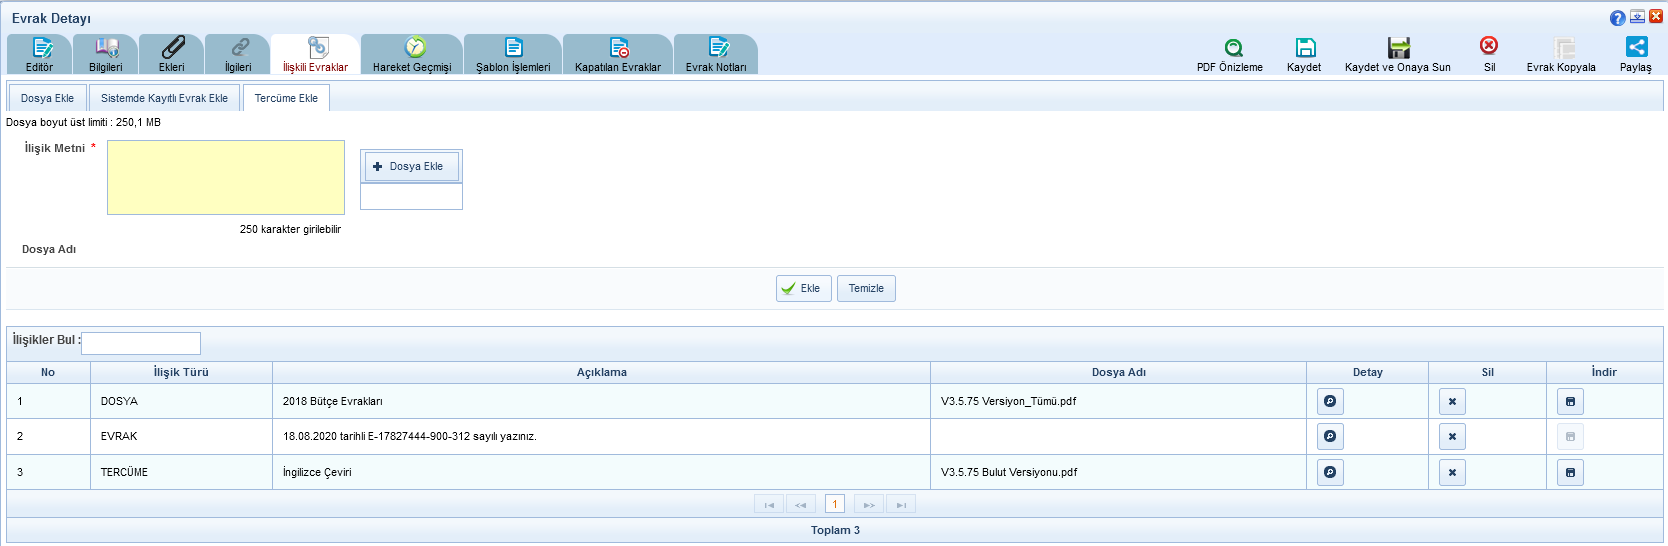Click the Evrak Kopyala icon
The image size is (1668, 546).
pyautogui.click(x=1564, y=48)
